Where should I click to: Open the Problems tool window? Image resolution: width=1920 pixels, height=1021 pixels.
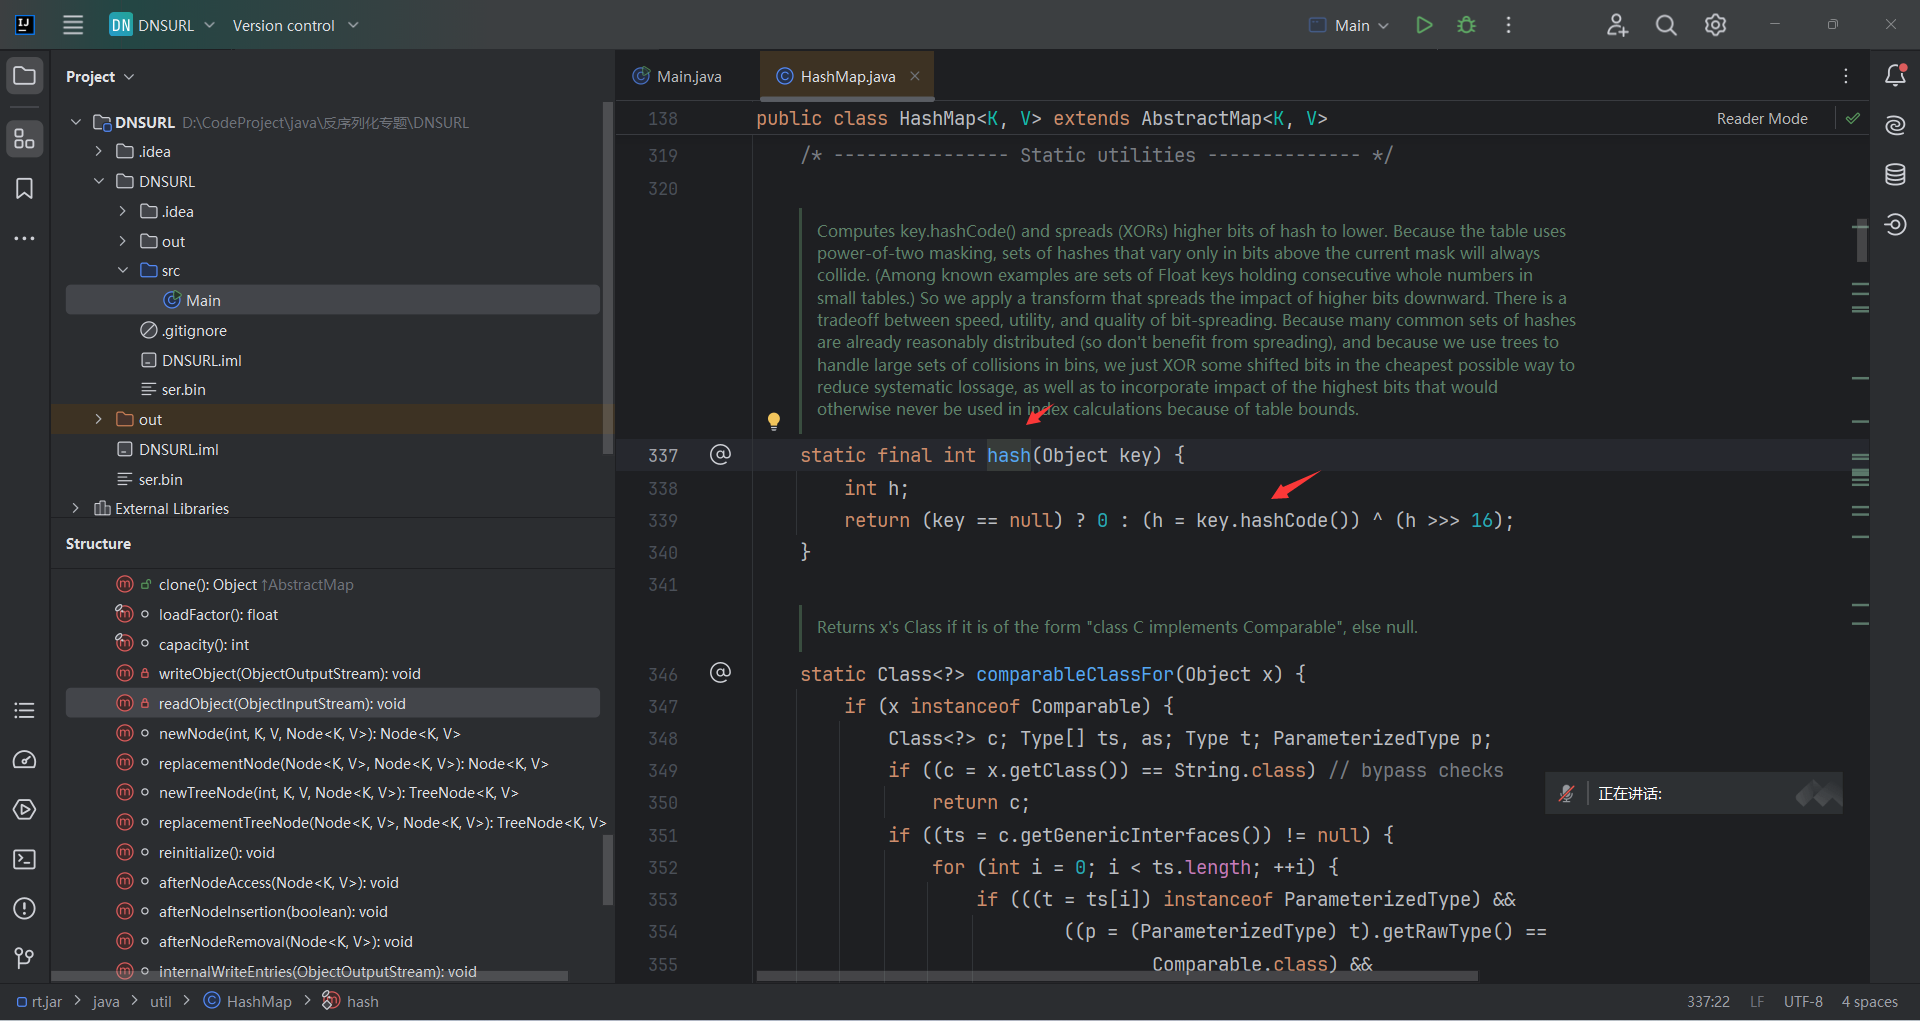pyautogui.click(x=25, y=909)
